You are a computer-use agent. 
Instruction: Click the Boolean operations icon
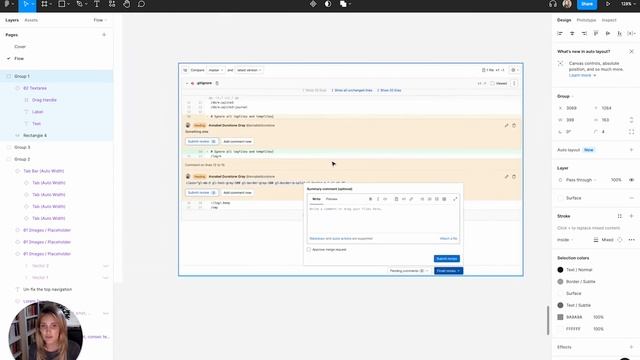click(x=343, y=4)
